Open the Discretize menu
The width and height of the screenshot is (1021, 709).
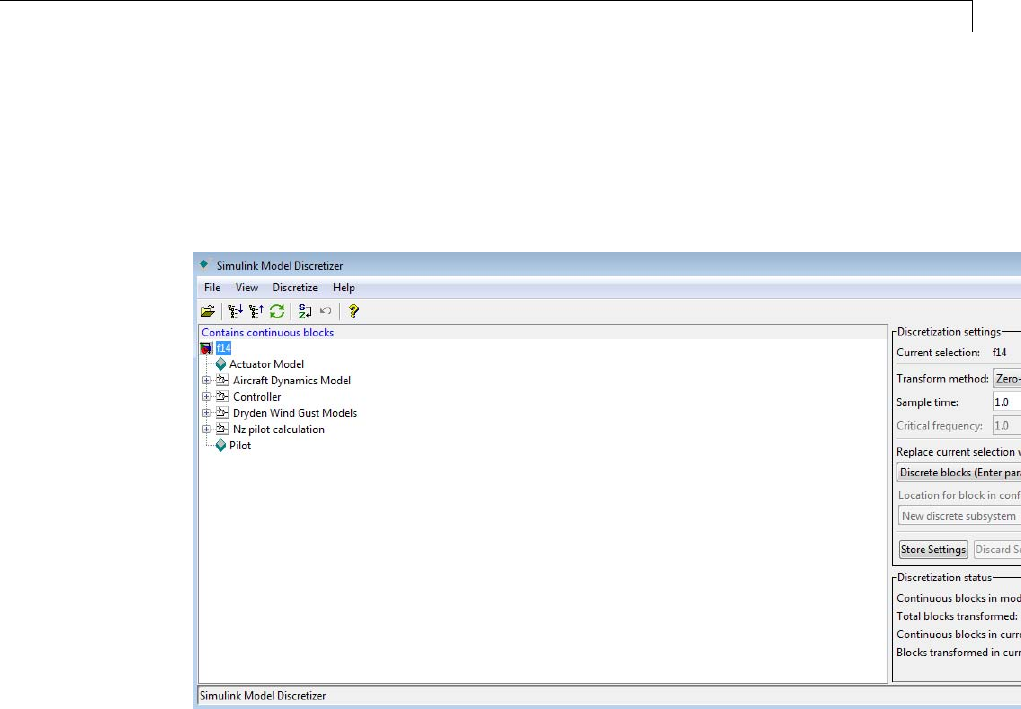295,287
